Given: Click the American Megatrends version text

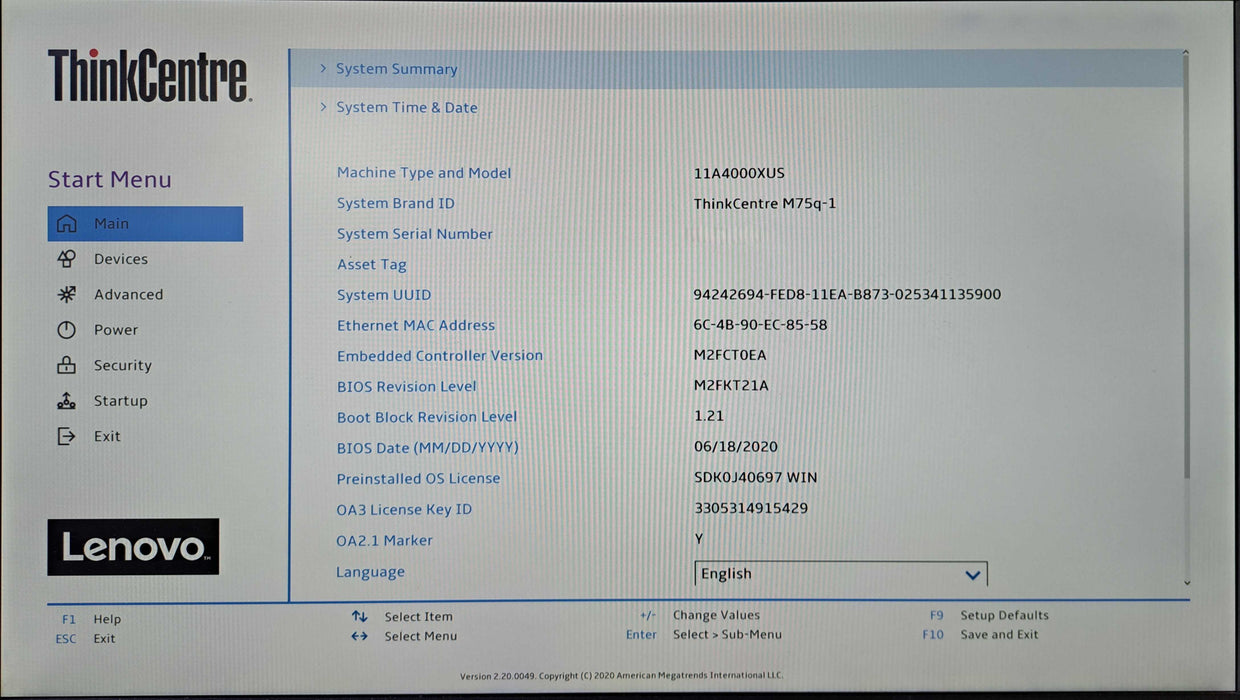Looking at the screenshot, I should 621,676.
